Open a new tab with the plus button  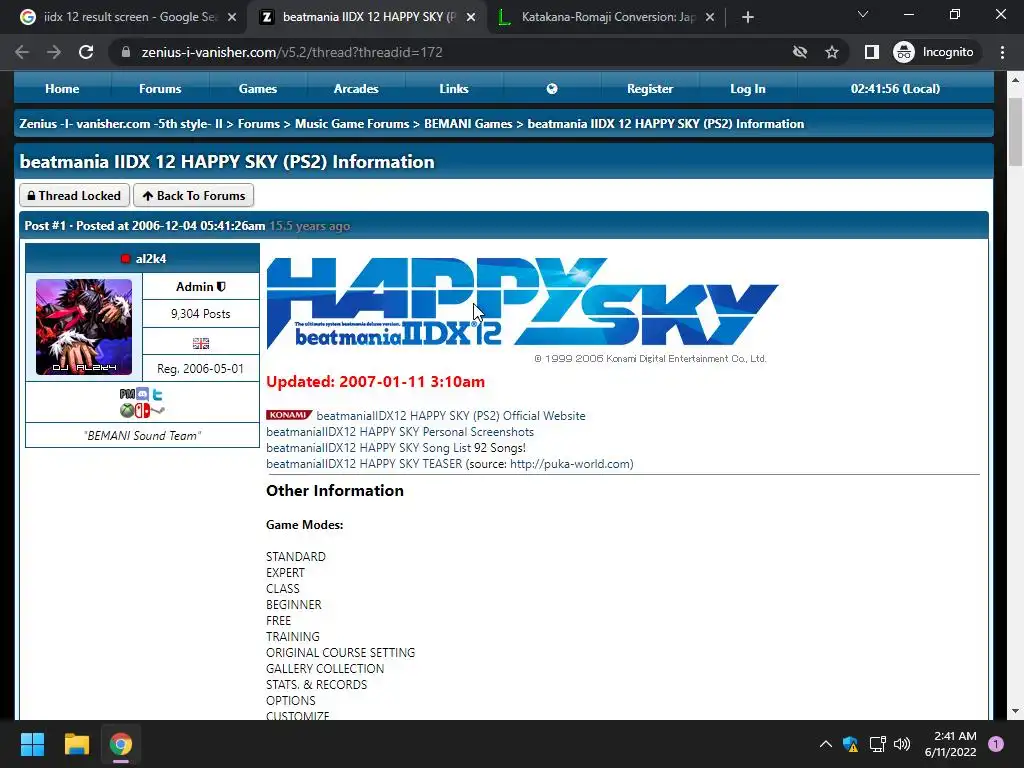tap(748, 18)
